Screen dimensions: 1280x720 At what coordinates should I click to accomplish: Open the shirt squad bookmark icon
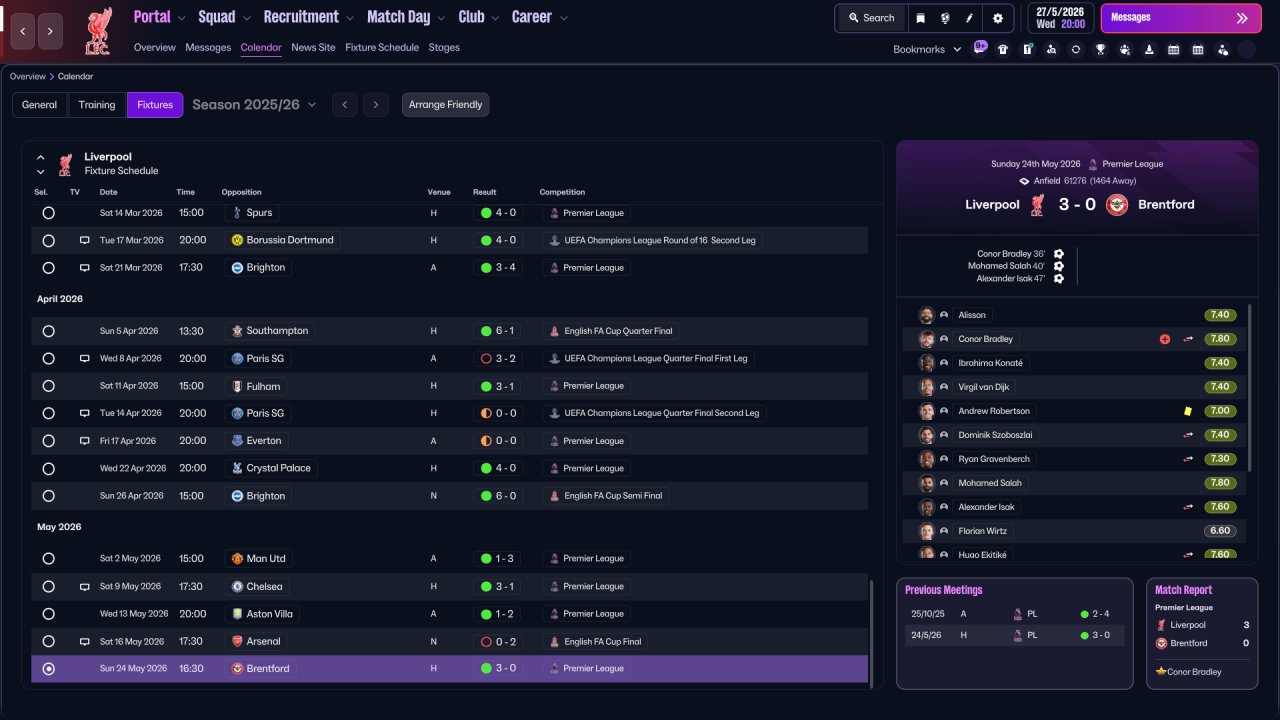[x=1003, y=49]
